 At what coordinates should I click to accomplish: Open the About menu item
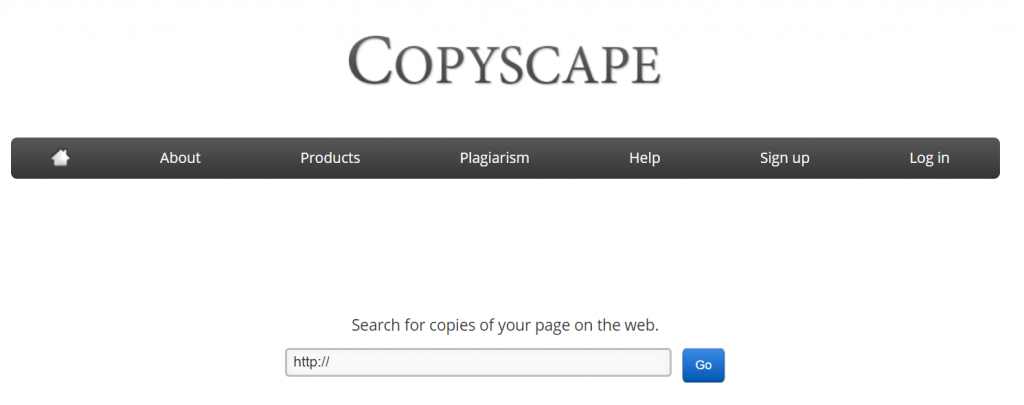(180, 158)
